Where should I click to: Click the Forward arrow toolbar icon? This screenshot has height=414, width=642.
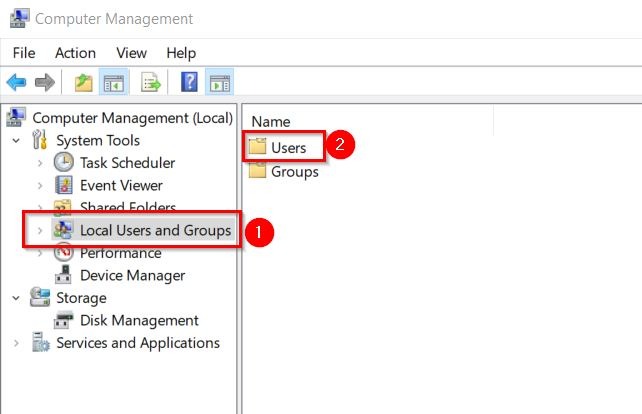point(43,82)
